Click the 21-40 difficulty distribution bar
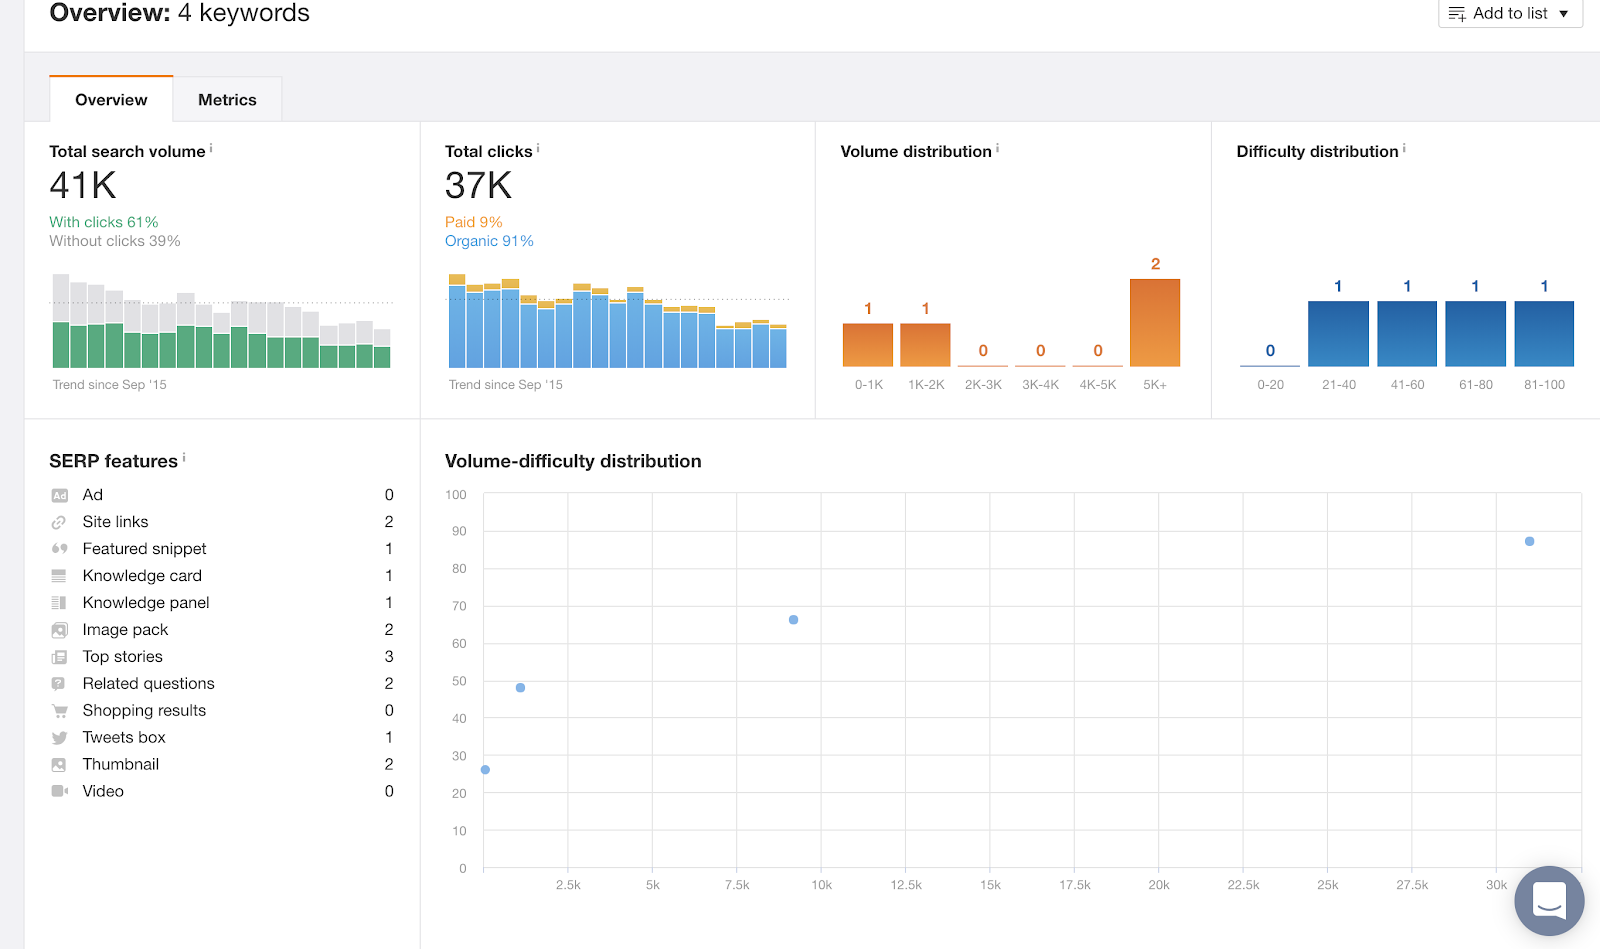Viewport: 1600px width, 949px height. 1338,333
